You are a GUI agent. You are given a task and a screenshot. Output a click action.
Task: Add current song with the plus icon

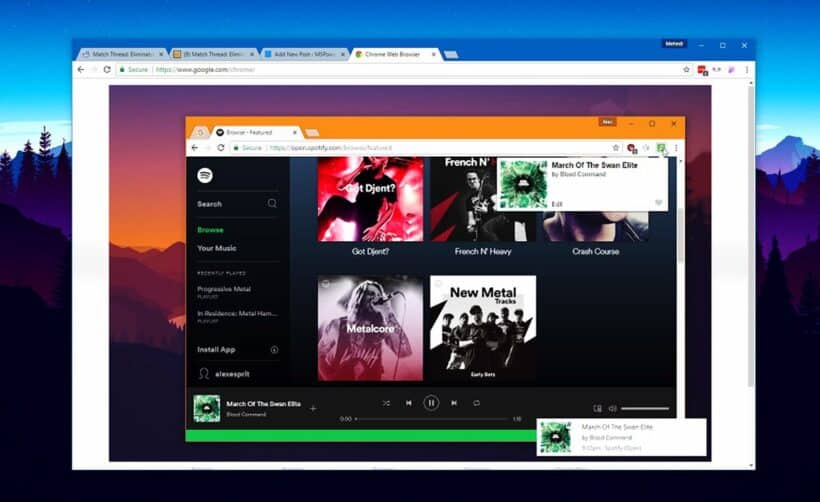(x=313, y=408)
